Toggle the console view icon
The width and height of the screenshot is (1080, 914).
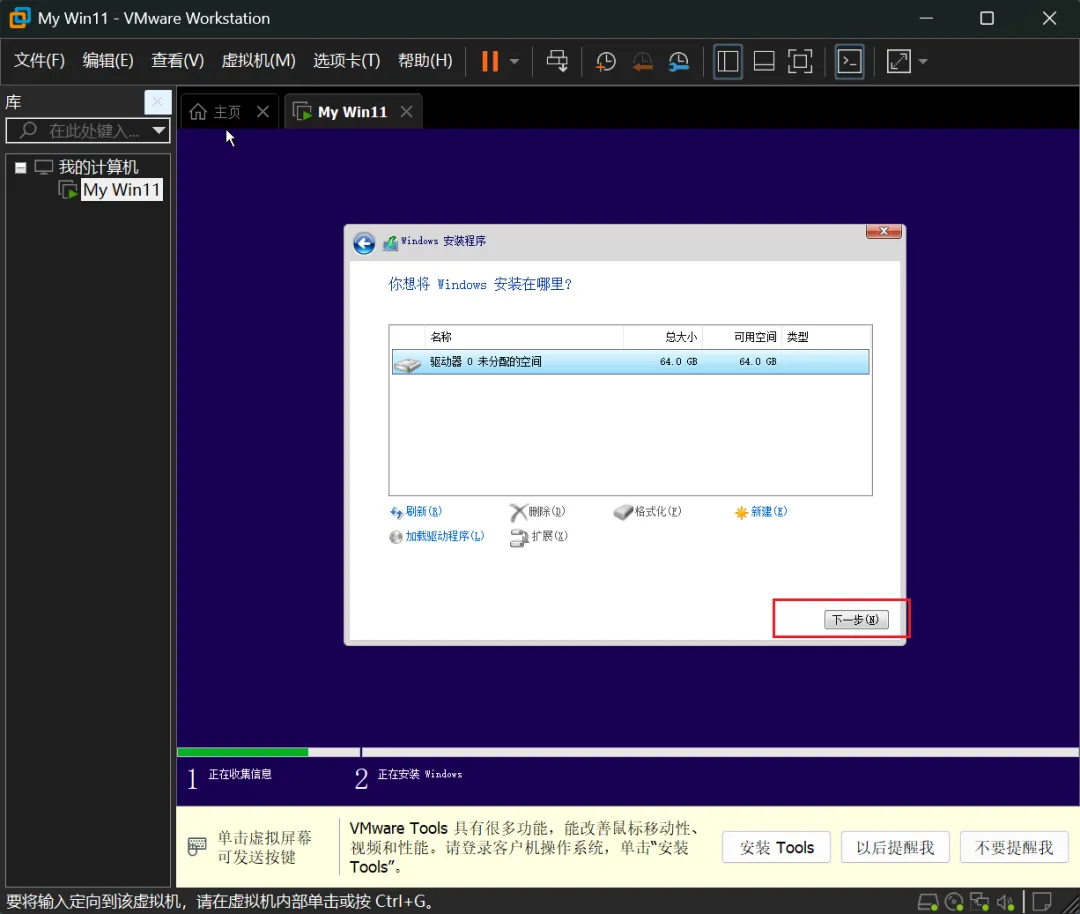click(849, 61)
